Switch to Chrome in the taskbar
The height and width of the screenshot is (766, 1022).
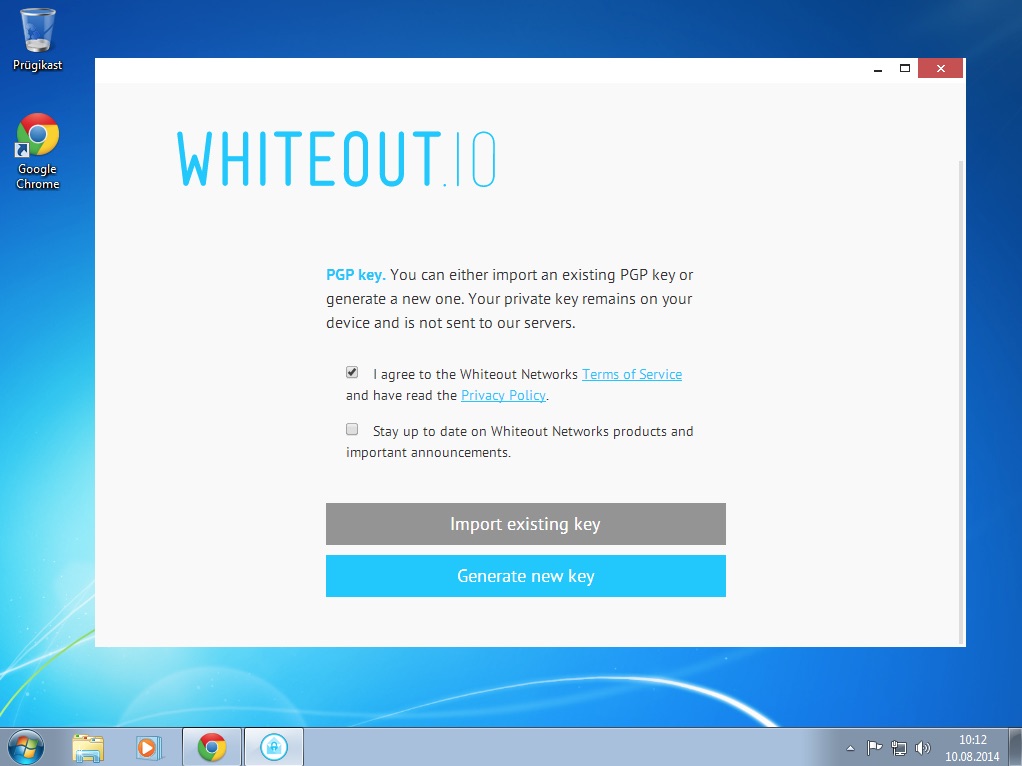(x=211, y=746)
